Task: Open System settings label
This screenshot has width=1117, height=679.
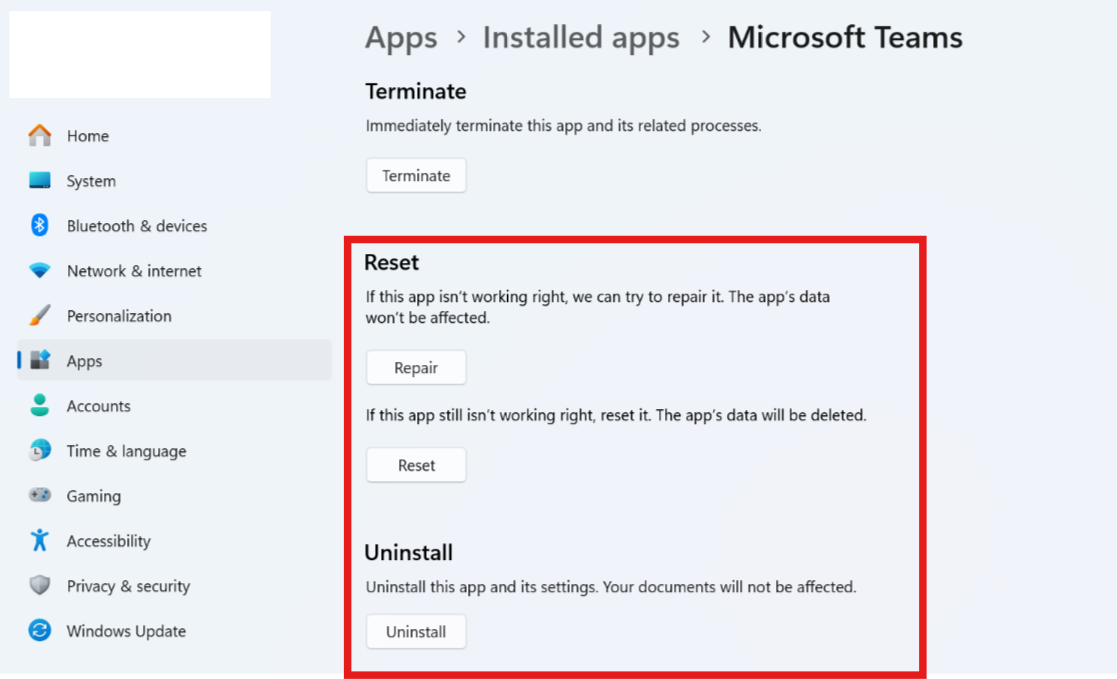Action: [x=91, y=181]
